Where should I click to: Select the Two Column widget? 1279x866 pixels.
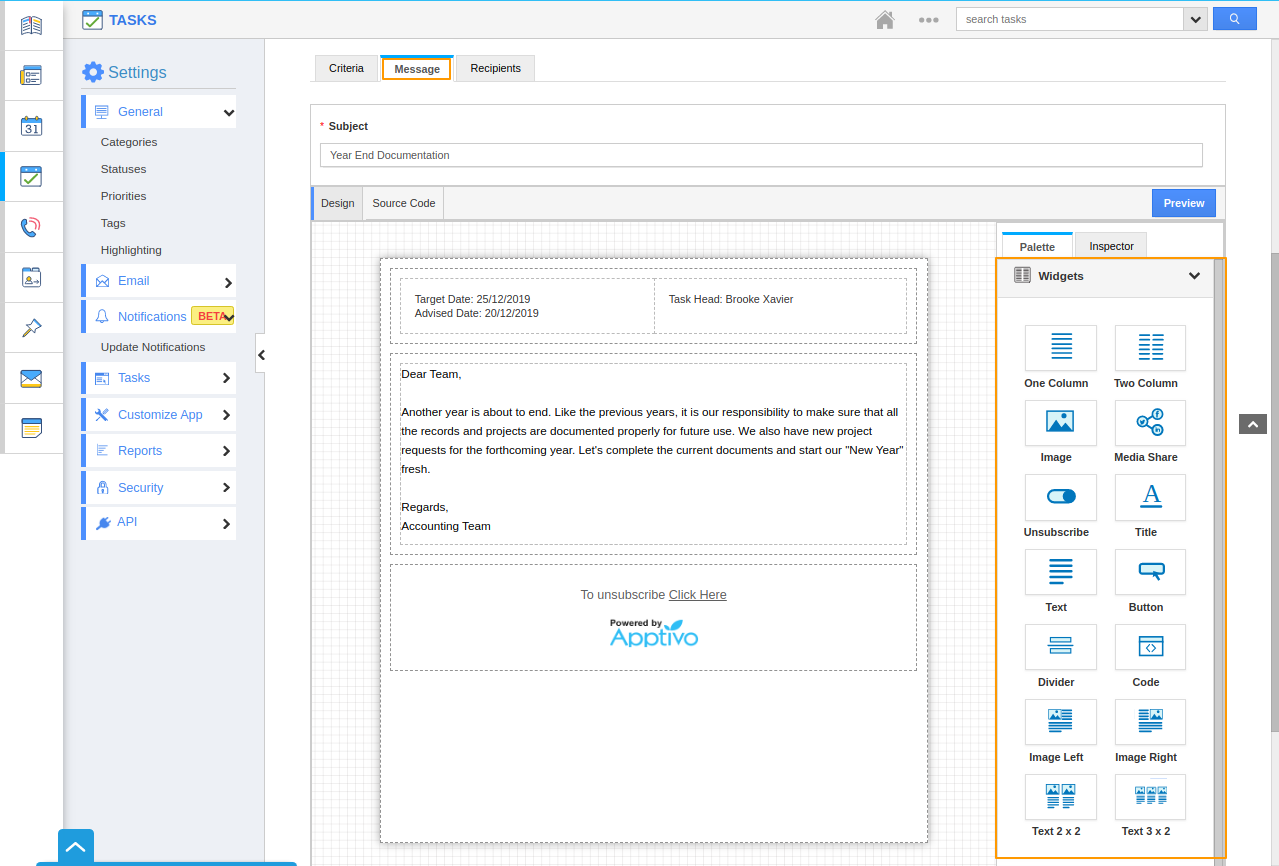pyautogui.click(x=1150, y=348)
